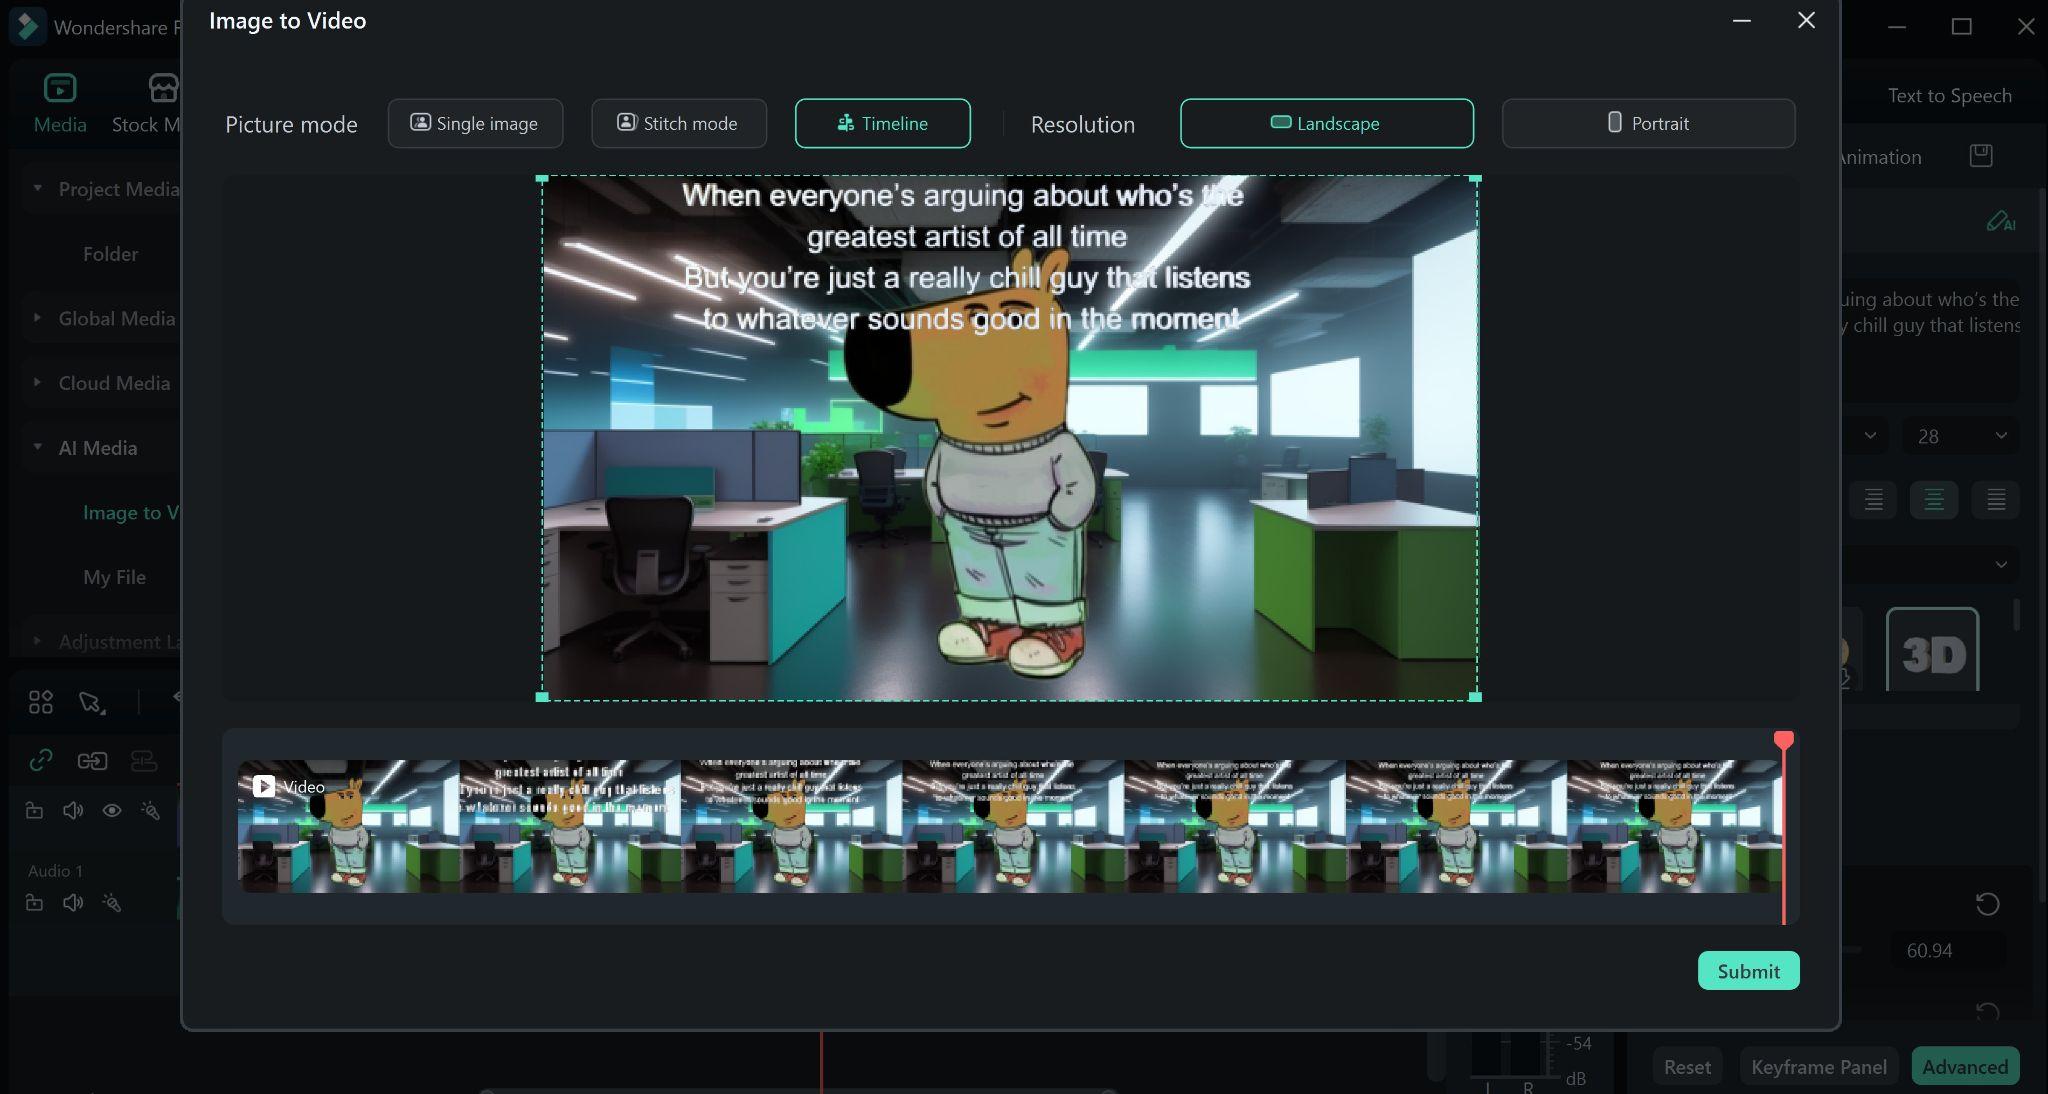
Task: Click the lower reset arrow below 60.94
Action: coord(1987,1012)
